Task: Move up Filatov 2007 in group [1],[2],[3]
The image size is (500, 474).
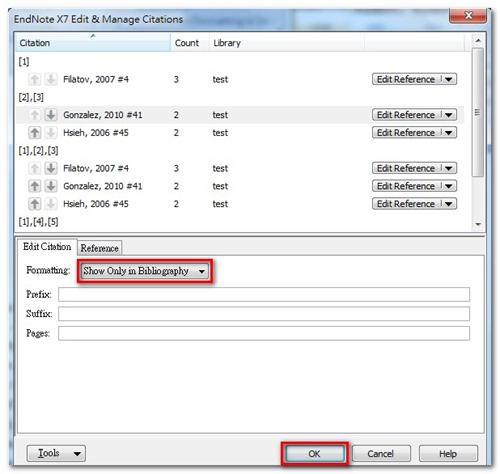Action: 34,168
